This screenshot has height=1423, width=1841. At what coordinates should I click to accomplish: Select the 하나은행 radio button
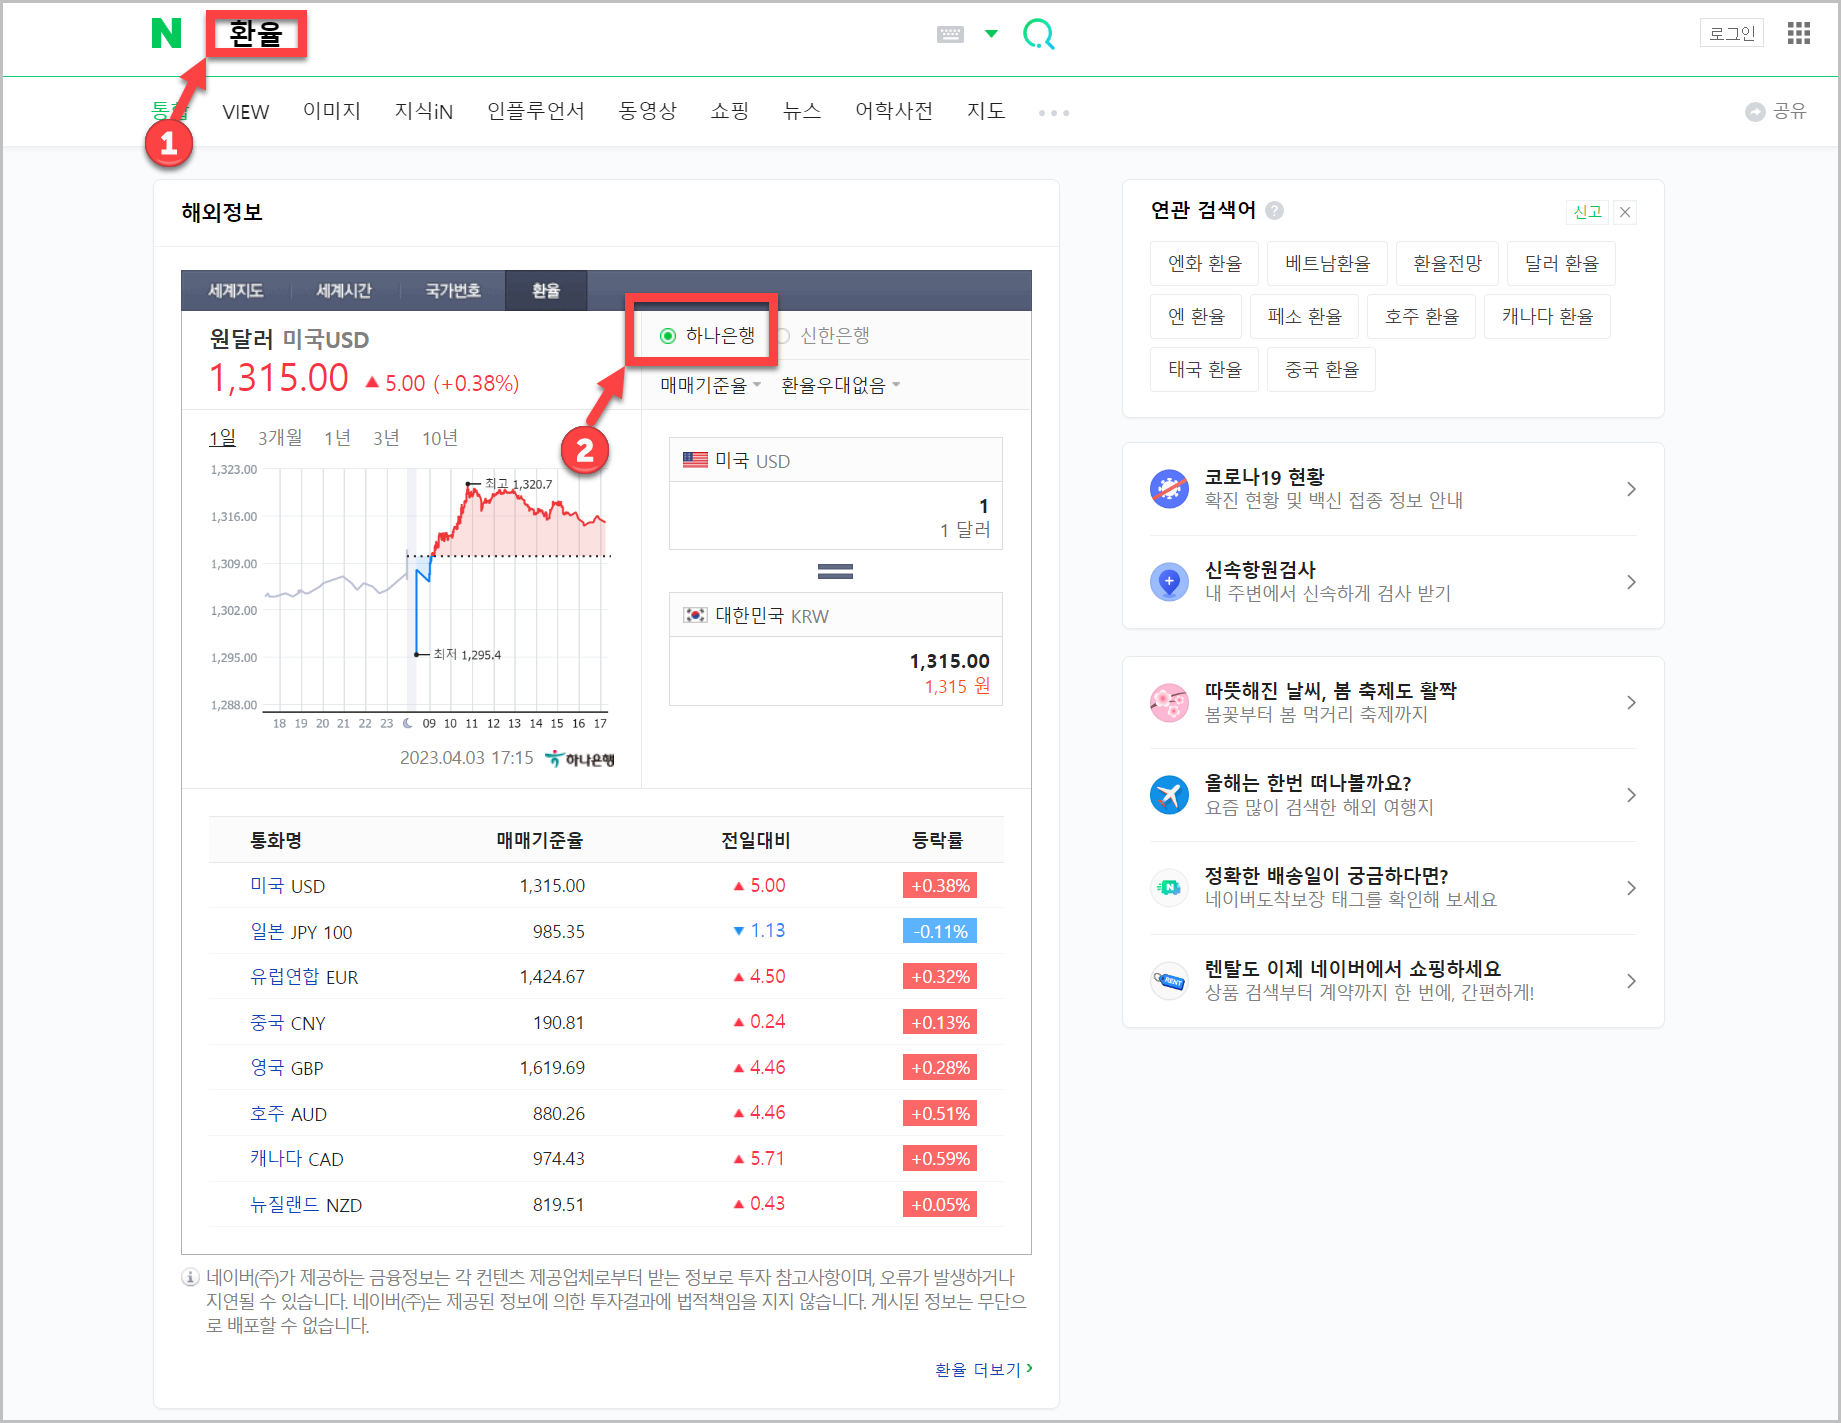(x=668, y=336)
